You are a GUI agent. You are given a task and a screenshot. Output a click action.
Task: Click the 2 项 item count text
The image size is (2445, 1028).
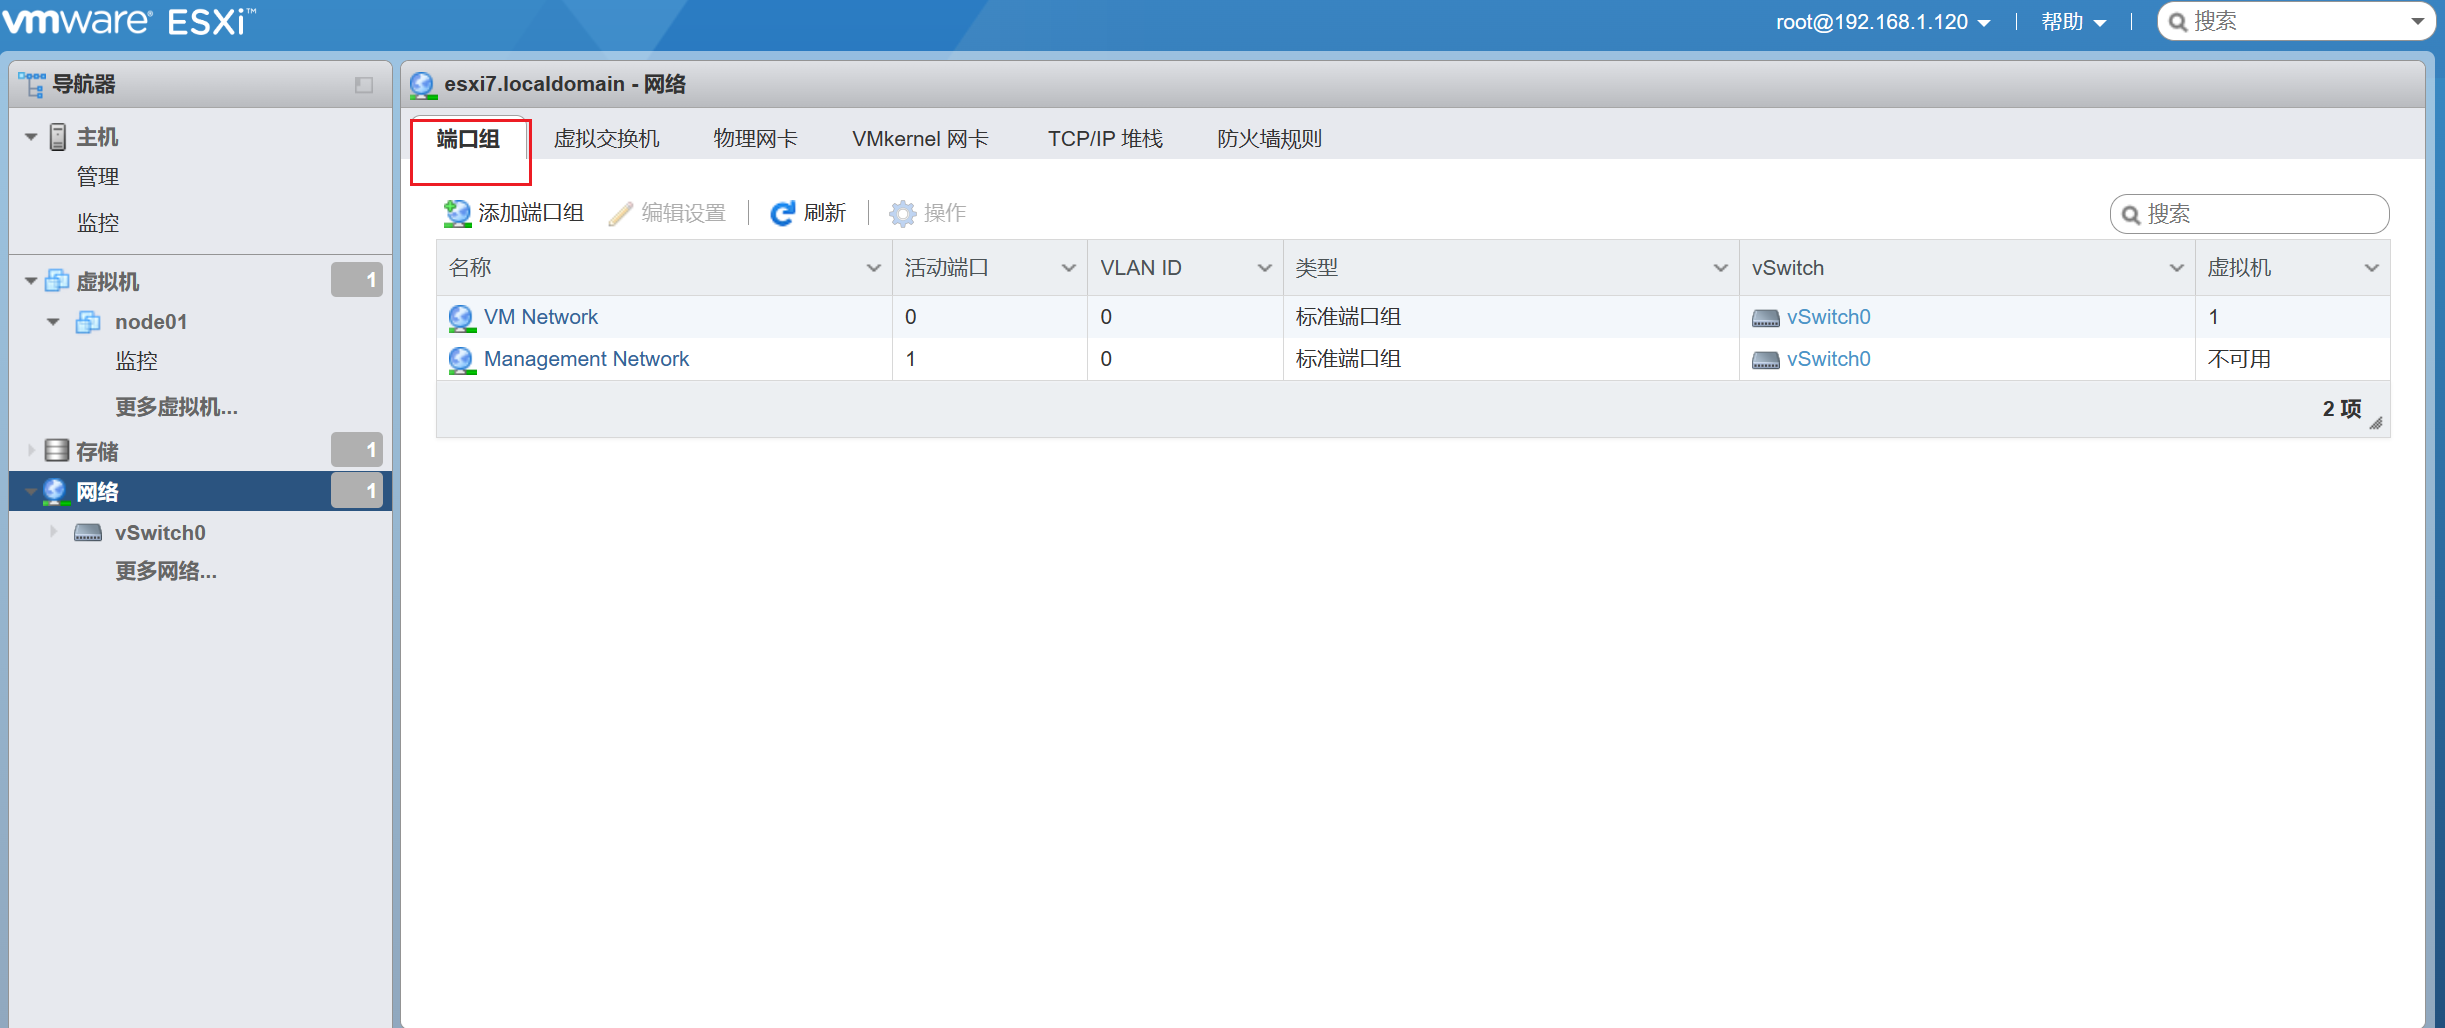click(2341, 408)
